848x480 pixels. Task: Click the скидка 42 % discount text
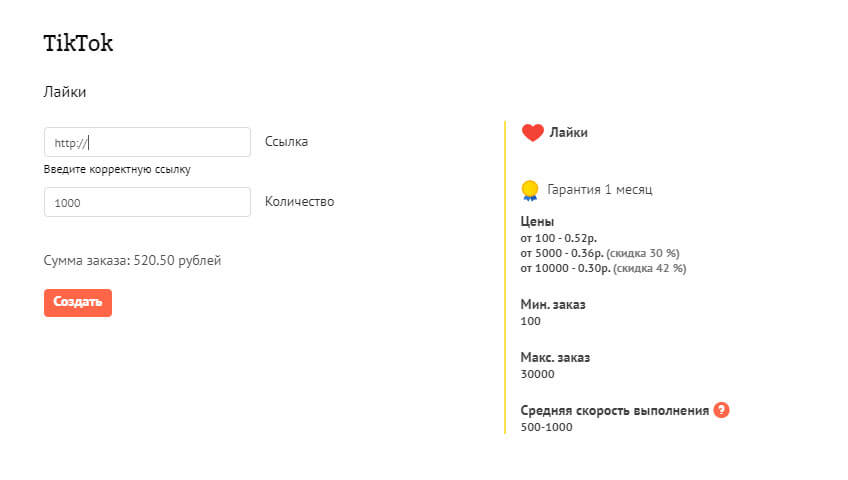(x=649, y=268)
